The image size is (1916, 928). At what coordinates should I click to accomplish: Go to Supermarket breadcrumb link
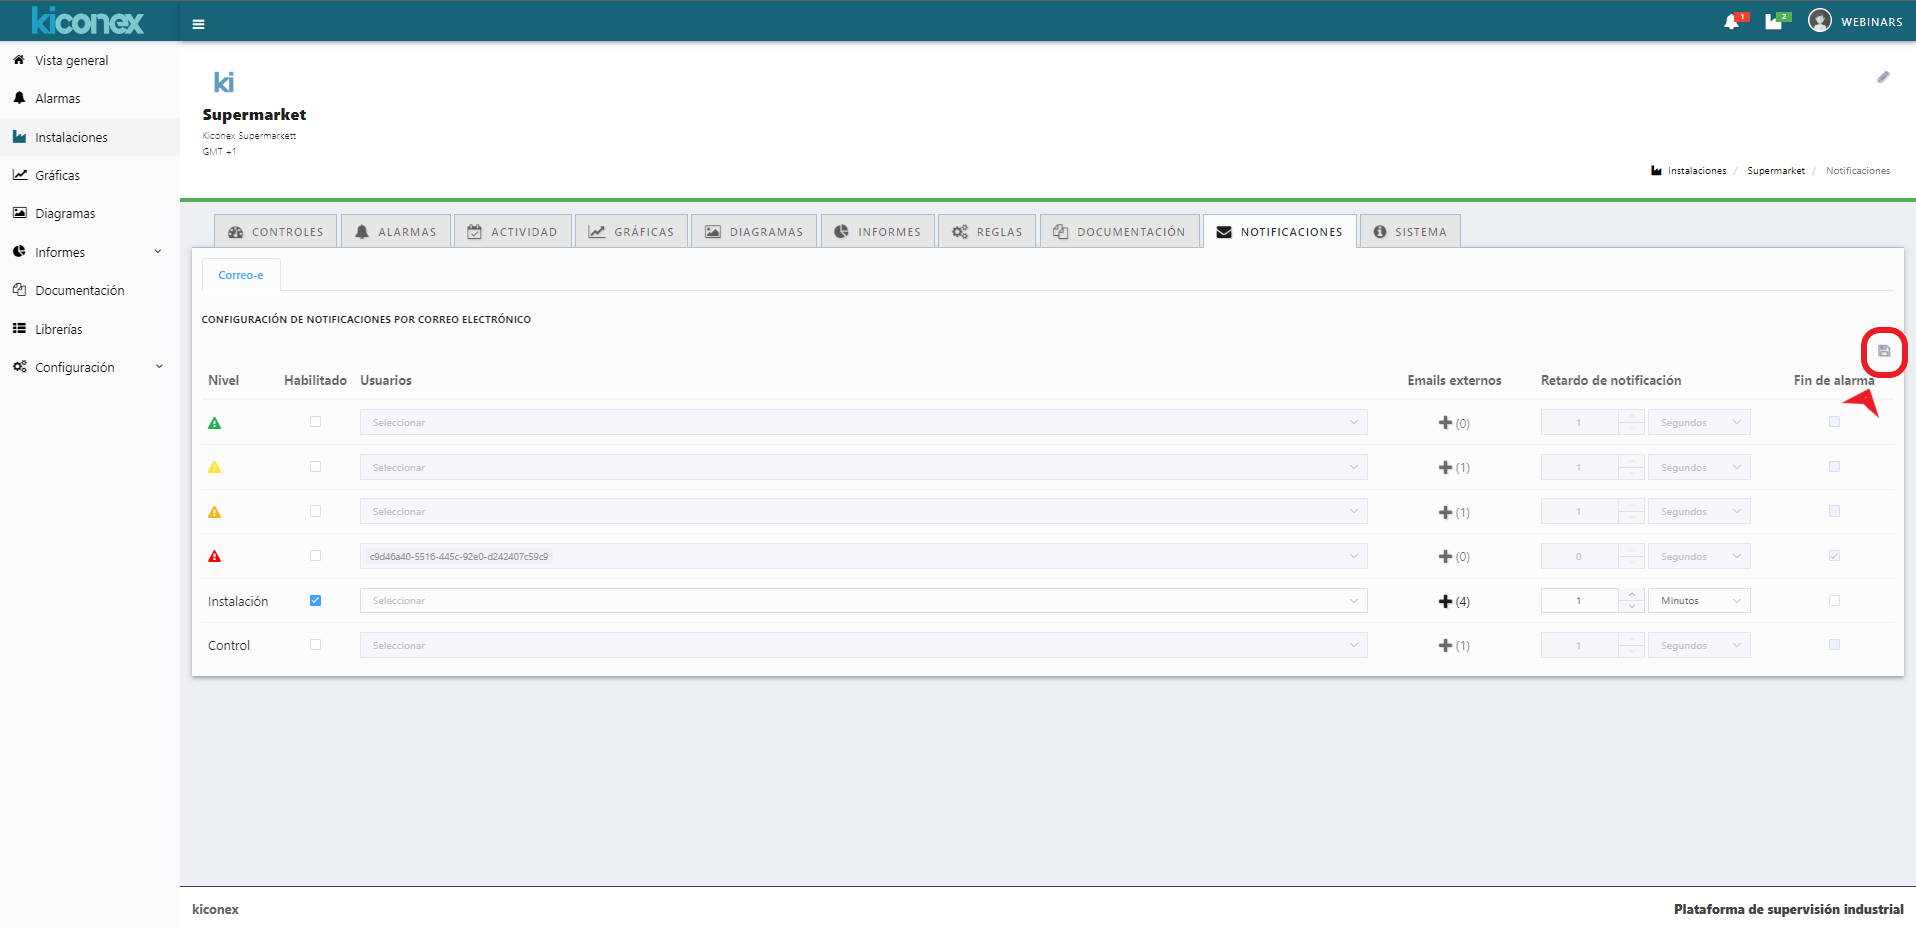(1775, 171)
